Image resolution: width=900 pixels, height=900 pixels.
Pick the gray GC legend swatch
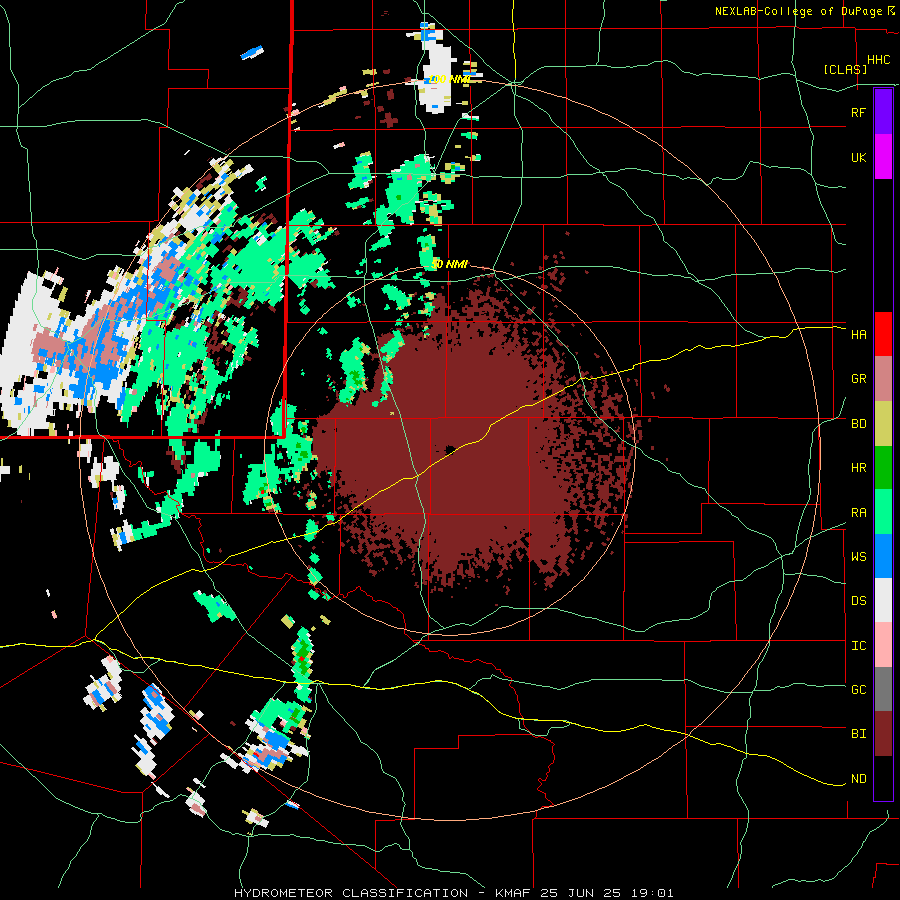[883, 689]
